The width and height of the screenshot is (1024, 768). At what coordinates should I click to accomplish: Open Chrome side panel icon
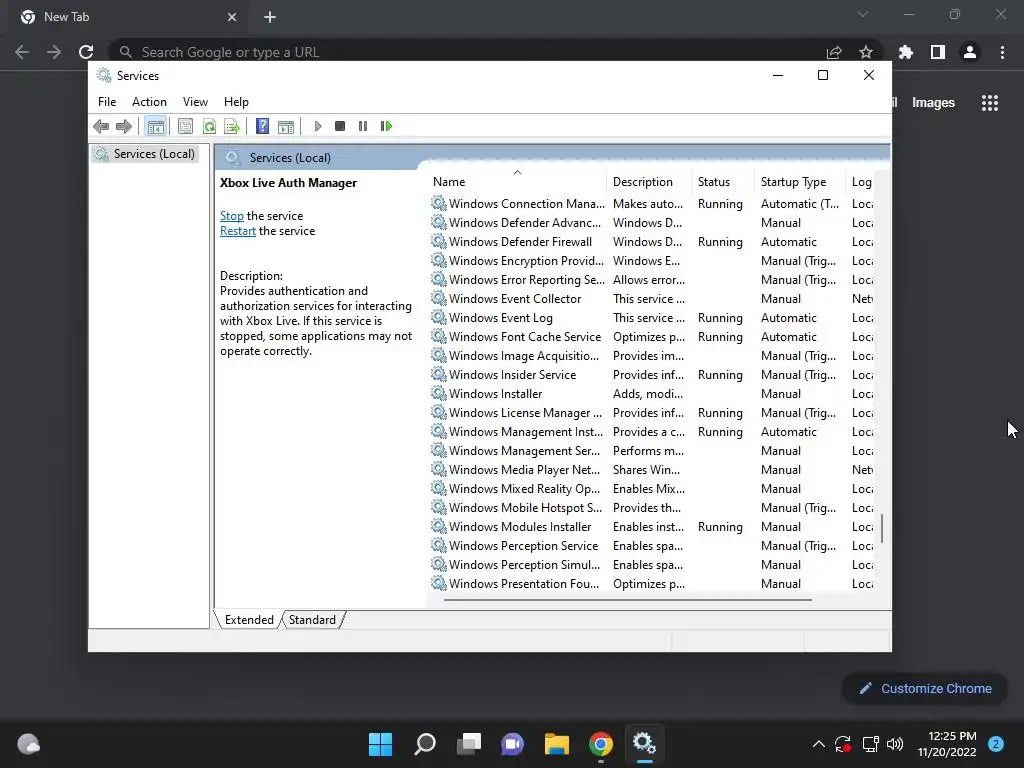click(938, 52)
